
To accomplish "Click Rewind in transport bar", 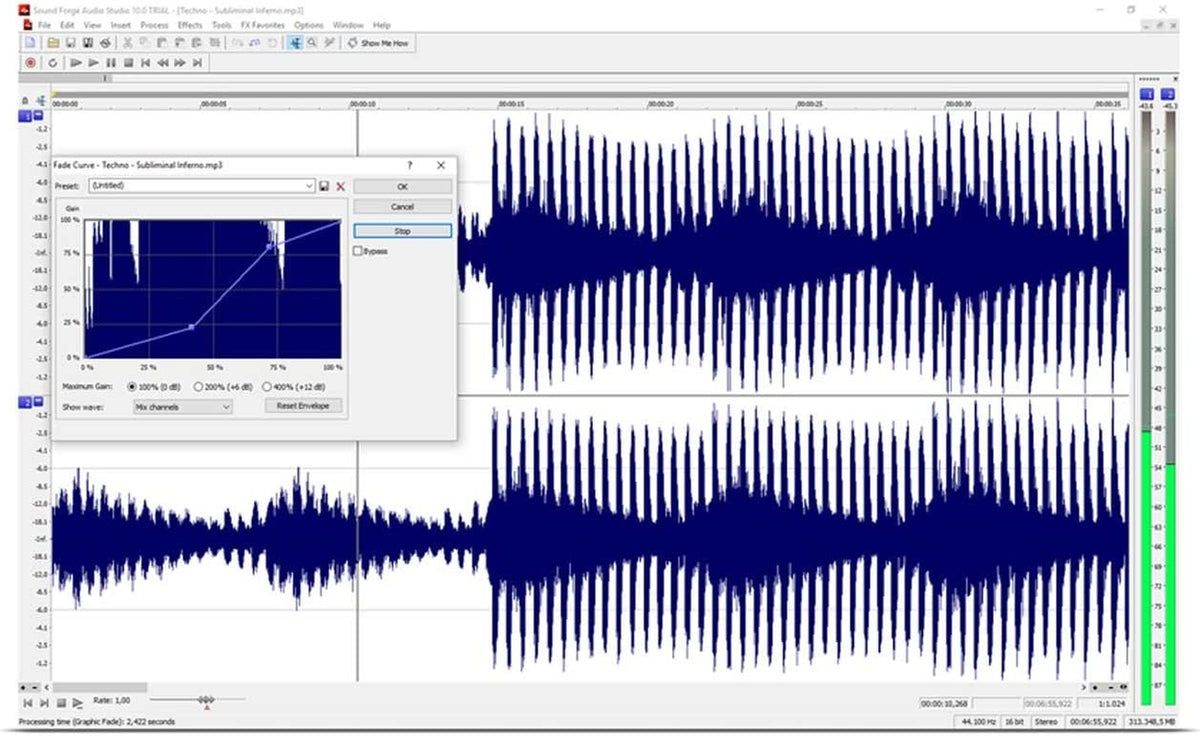I will [x=163, y=63].
